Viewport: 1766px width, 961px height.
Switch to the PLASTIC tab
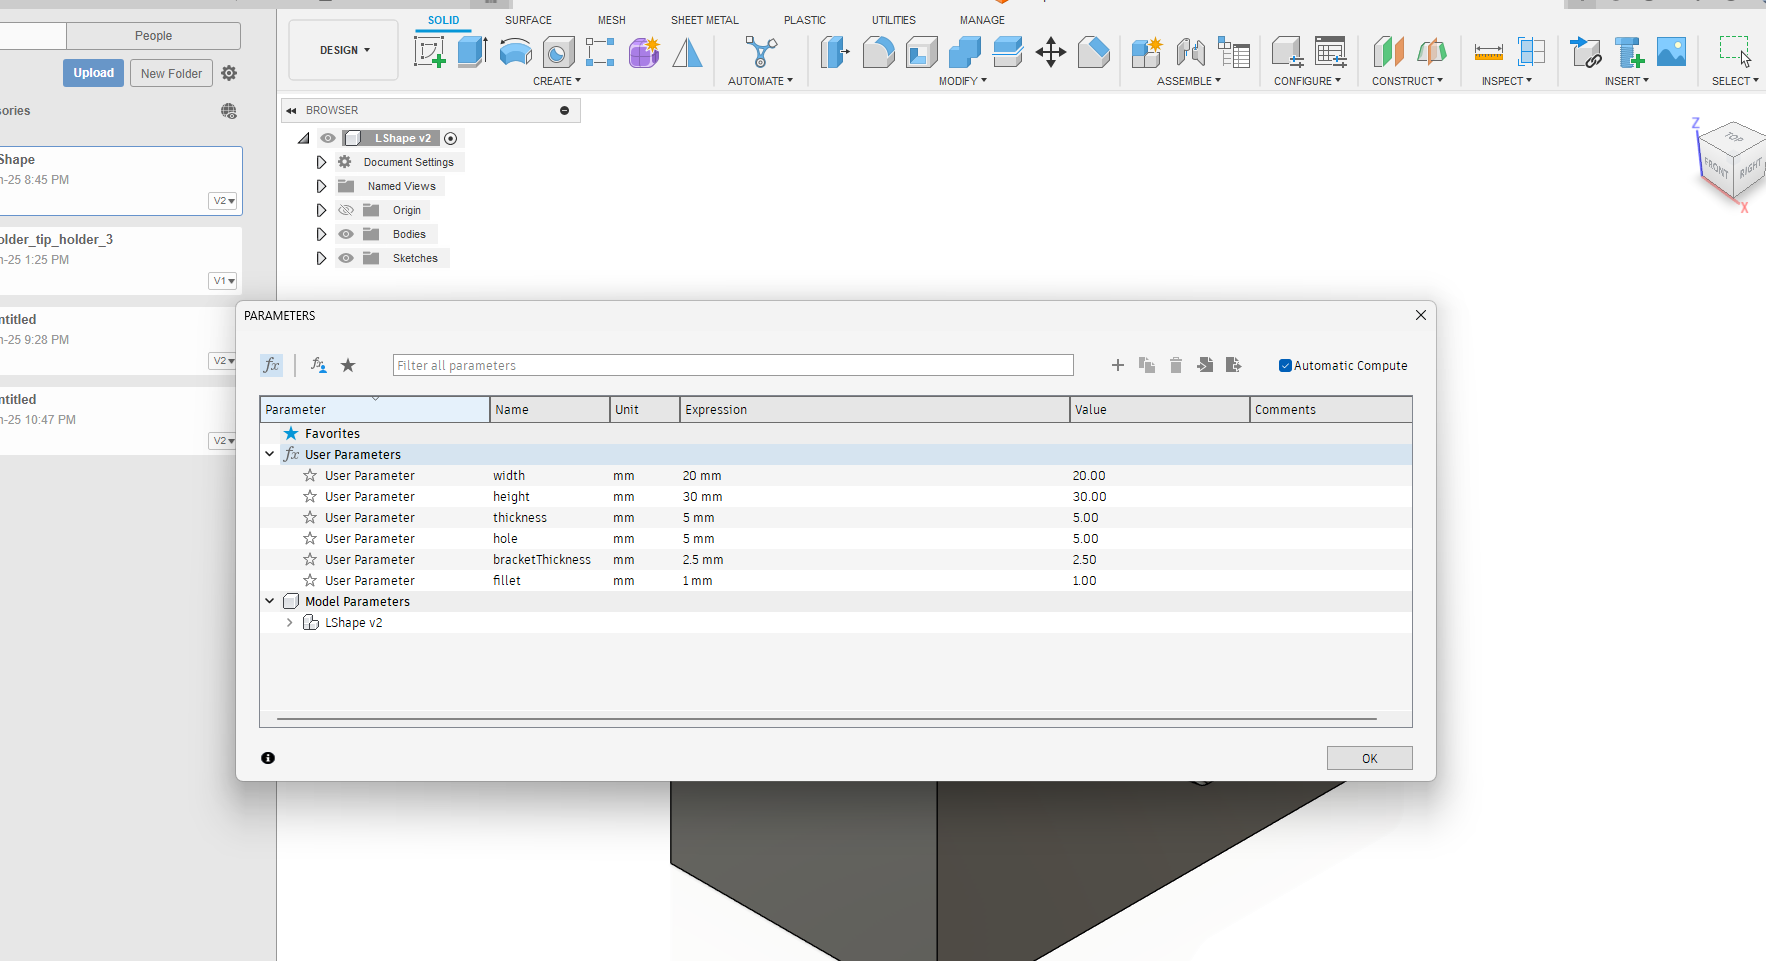pyautogui.click(x=805, y=20)
